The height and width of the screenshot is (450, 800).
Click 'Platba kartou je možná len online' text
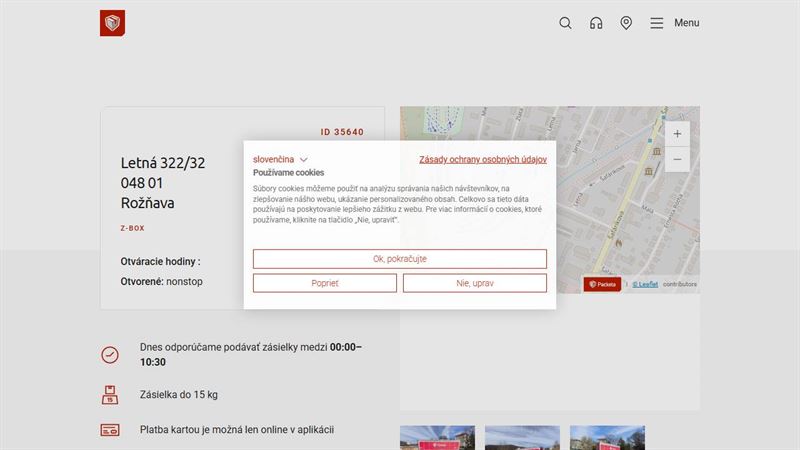(237, 430)
